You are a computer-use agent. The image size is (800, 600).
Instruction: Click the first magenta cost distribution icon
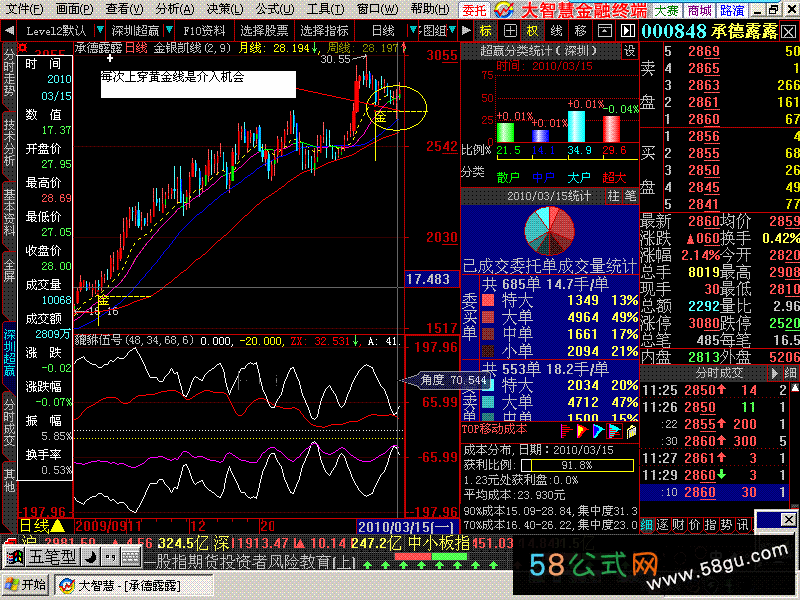pos(565,431)
